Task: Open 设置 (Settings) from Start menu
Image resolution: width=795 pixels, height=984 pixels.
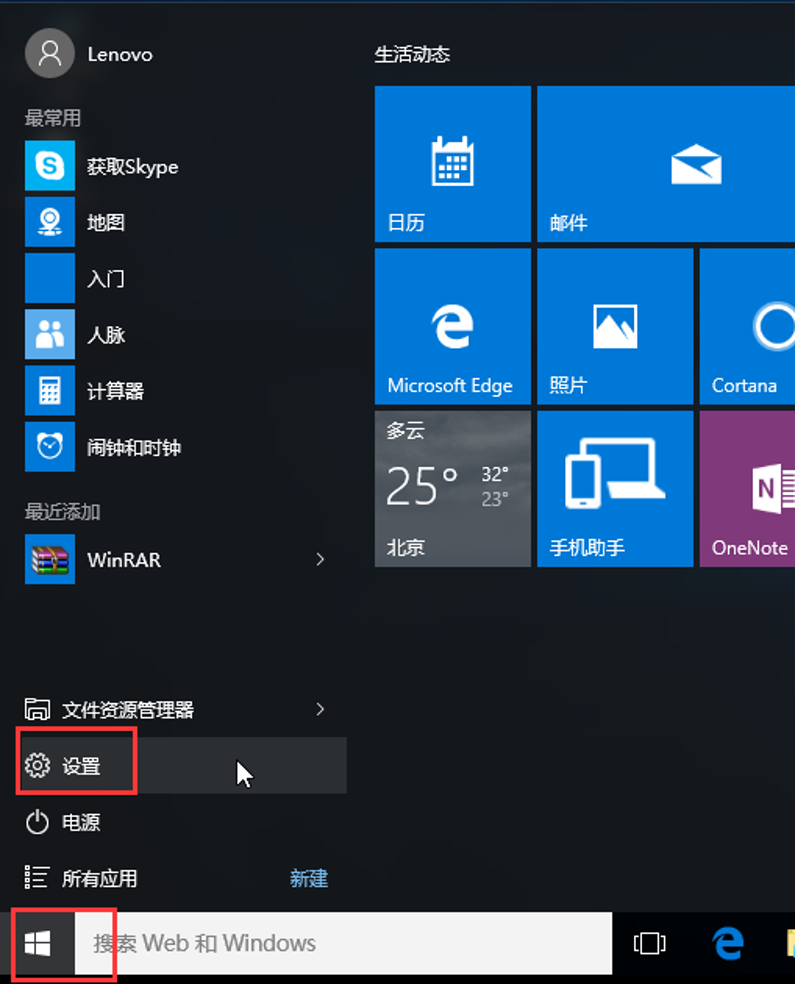Action: point(80,766)
